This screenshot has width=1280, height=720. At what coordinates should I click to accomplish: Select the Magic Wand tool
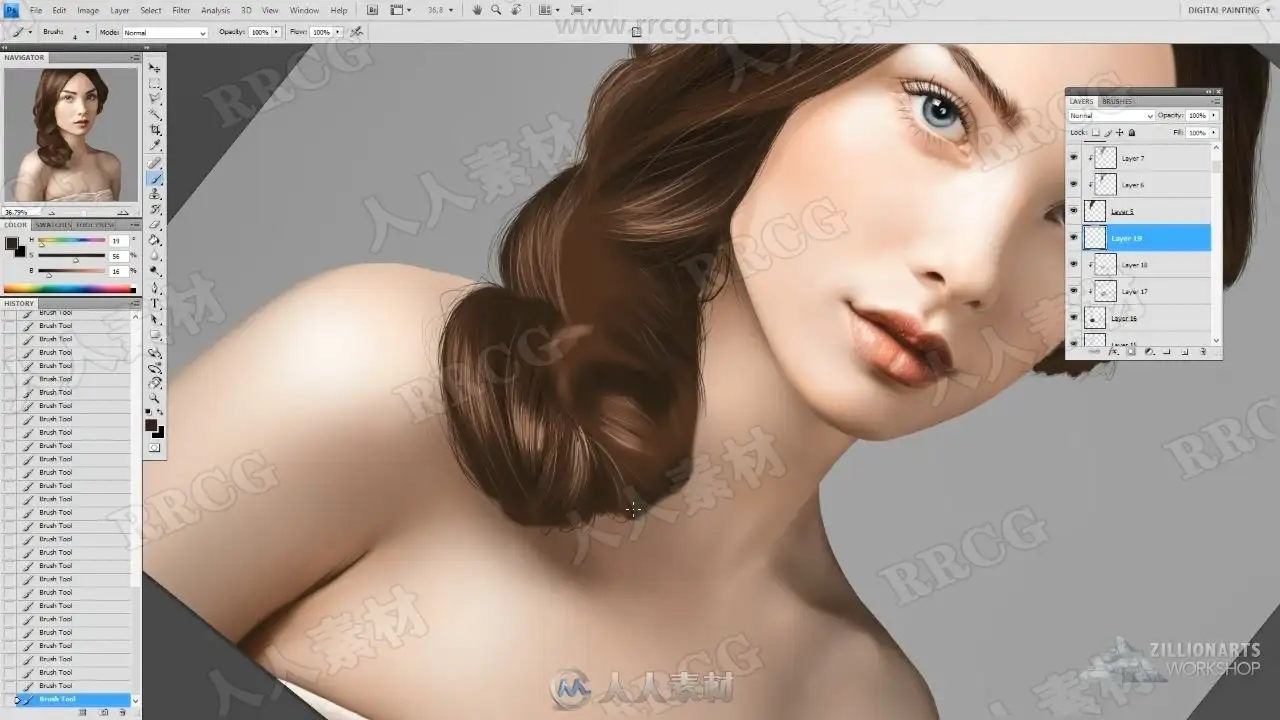pyautogui.click(x=155, y=114)
